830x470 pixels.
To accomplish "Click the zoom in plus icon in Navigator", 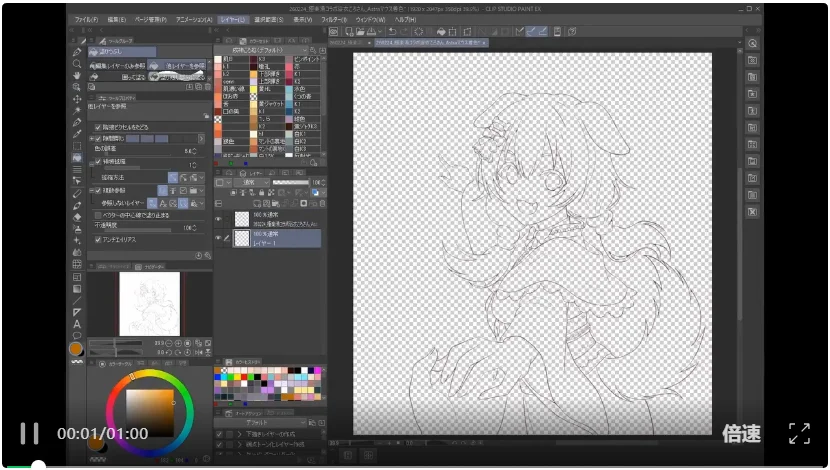I will pos(178,344).
